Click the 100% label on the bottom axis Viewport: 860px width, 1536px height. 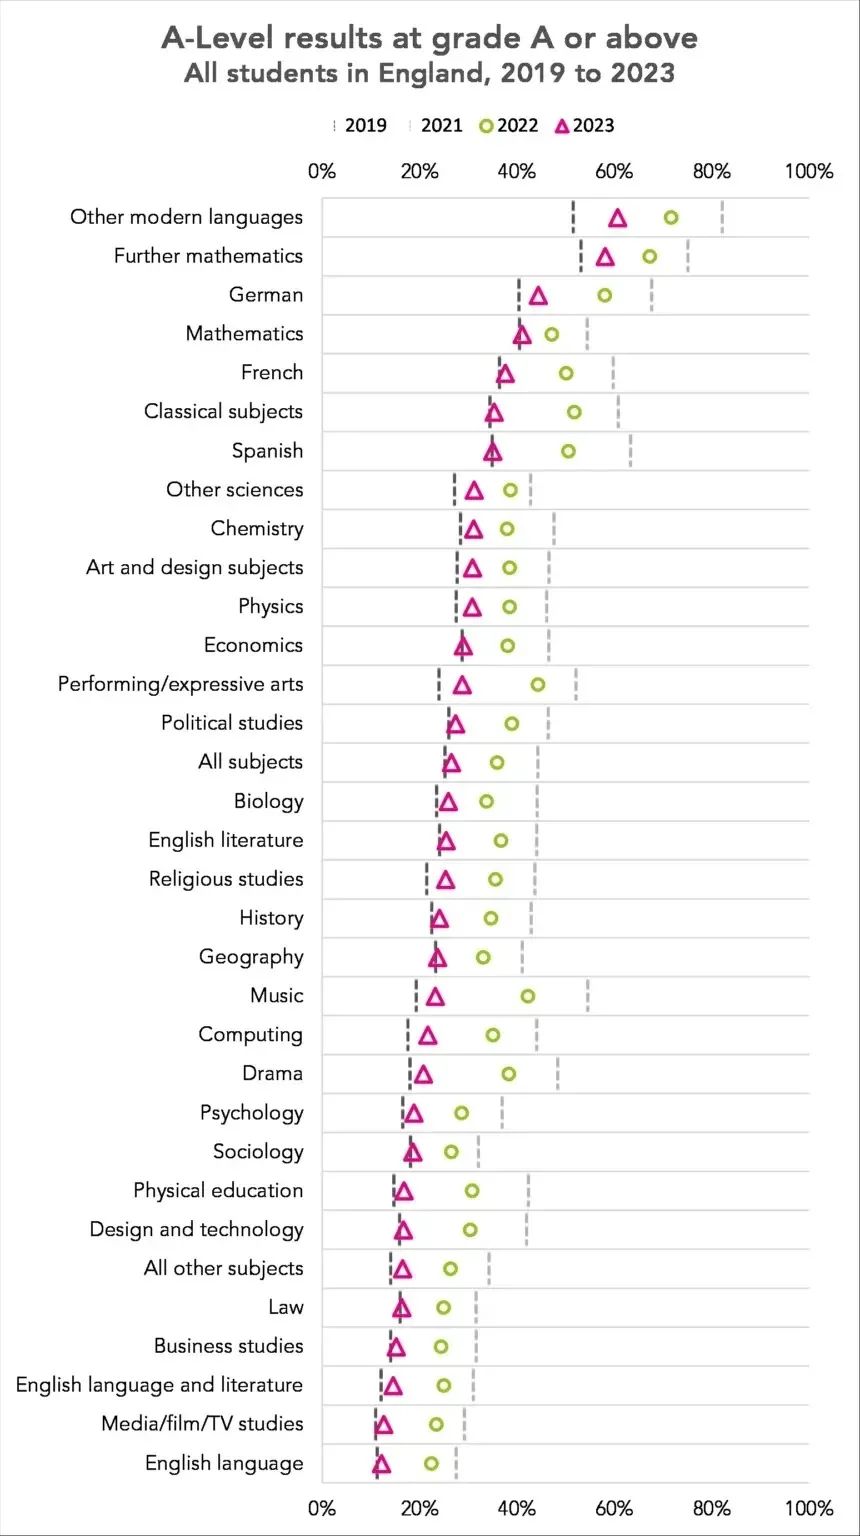(809, 1509)
